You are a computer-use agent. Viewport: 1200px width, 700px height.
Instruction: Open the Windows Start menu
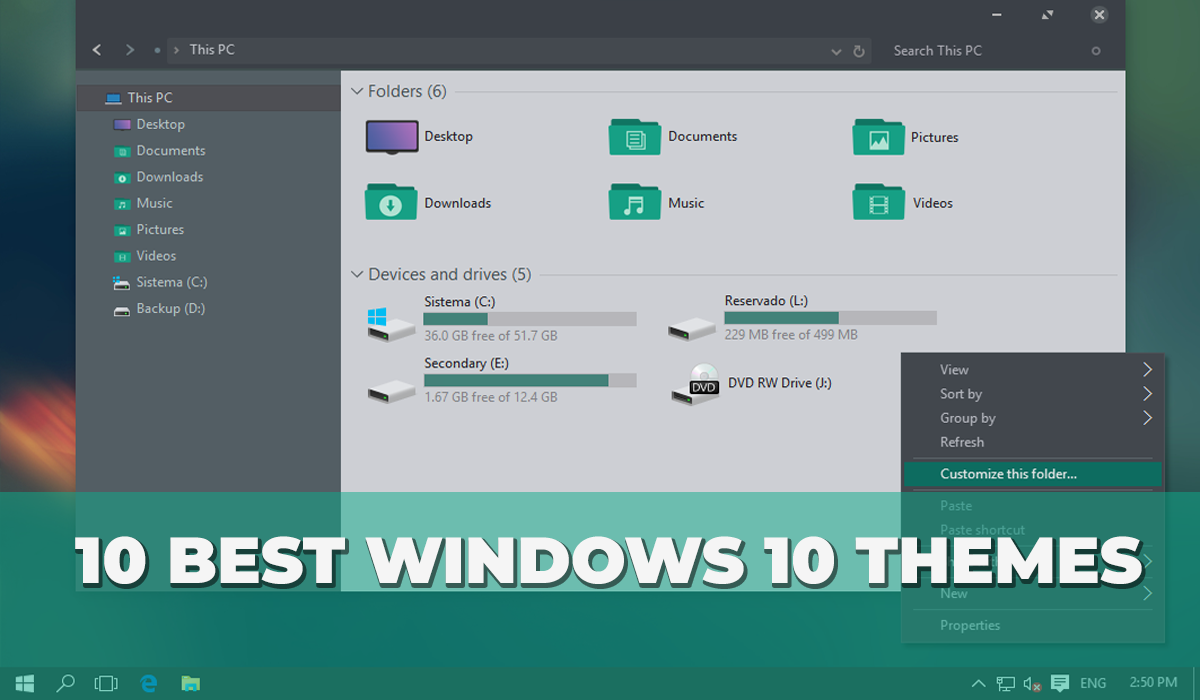point(25,684)
